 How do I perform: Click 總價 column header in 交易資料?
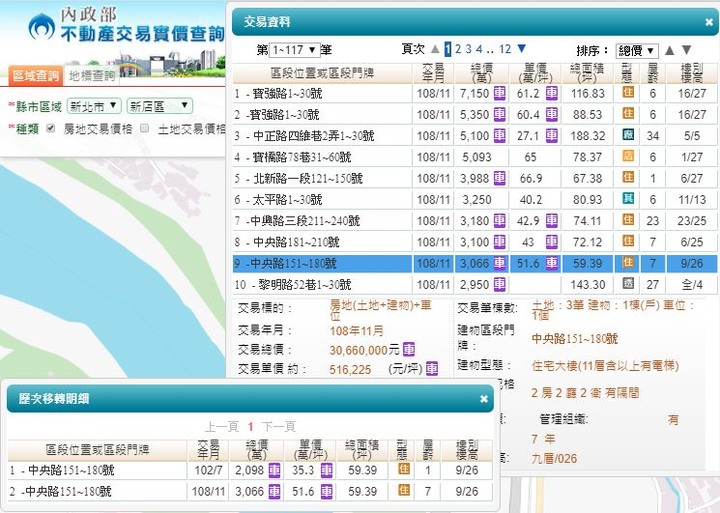(482, 73)
